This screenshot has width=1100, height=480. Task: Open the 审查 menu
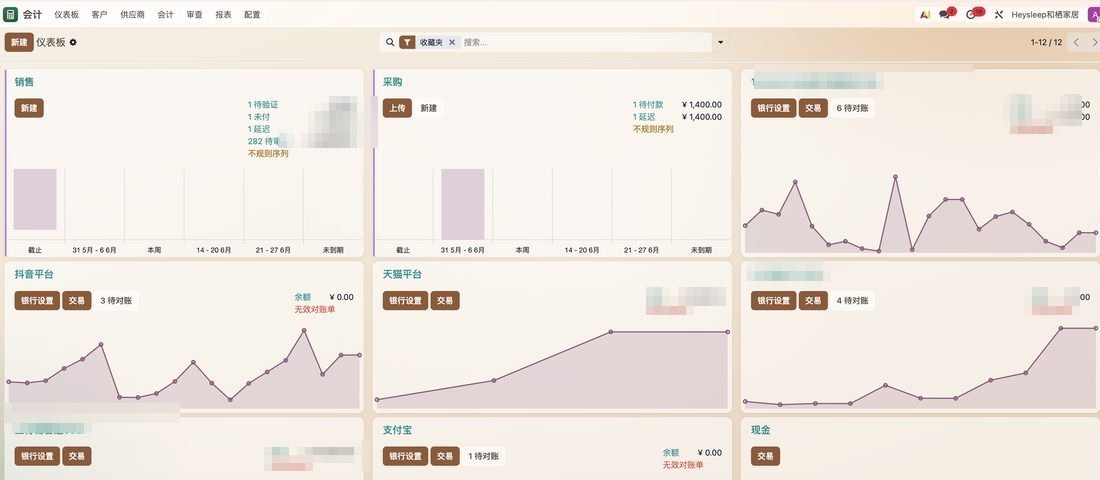click(194, 14)
